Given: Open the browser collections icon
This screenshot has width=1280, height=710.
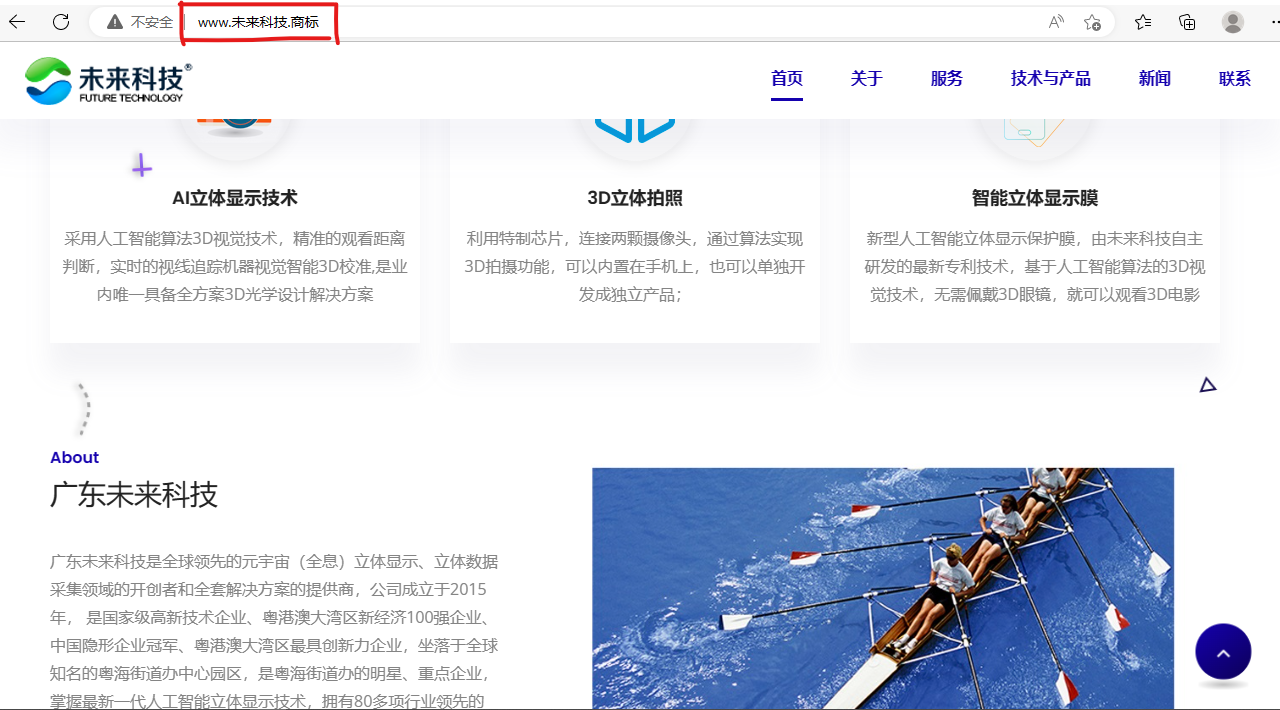Looking at the screenshot, I should [x=1187, y=22].
